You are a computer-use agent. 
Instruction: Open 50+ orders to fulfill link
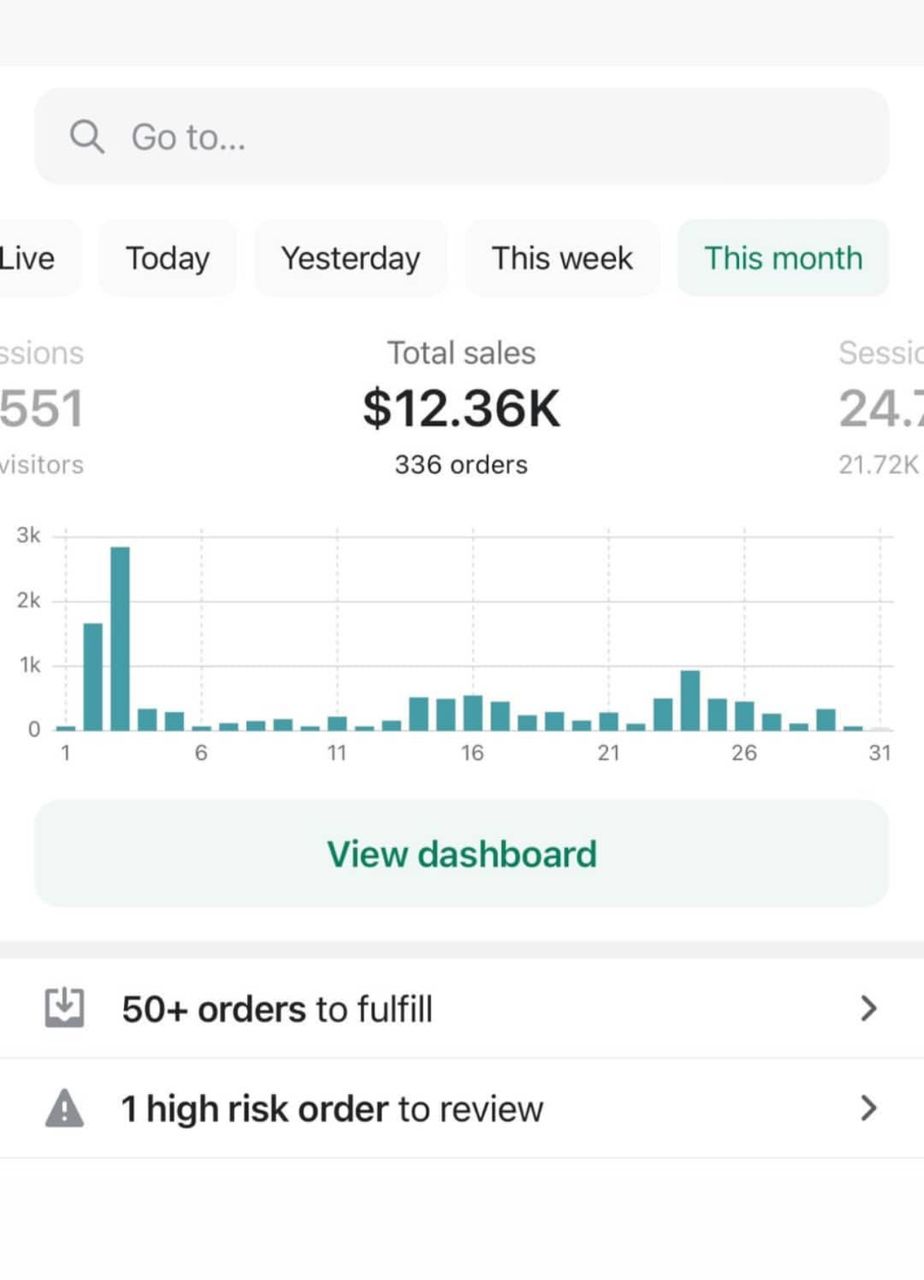coord(277,1009)
